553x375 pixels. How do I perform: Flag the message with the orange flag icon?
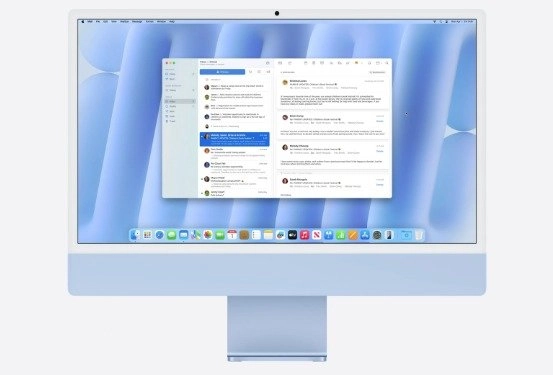tap(357, 63)
